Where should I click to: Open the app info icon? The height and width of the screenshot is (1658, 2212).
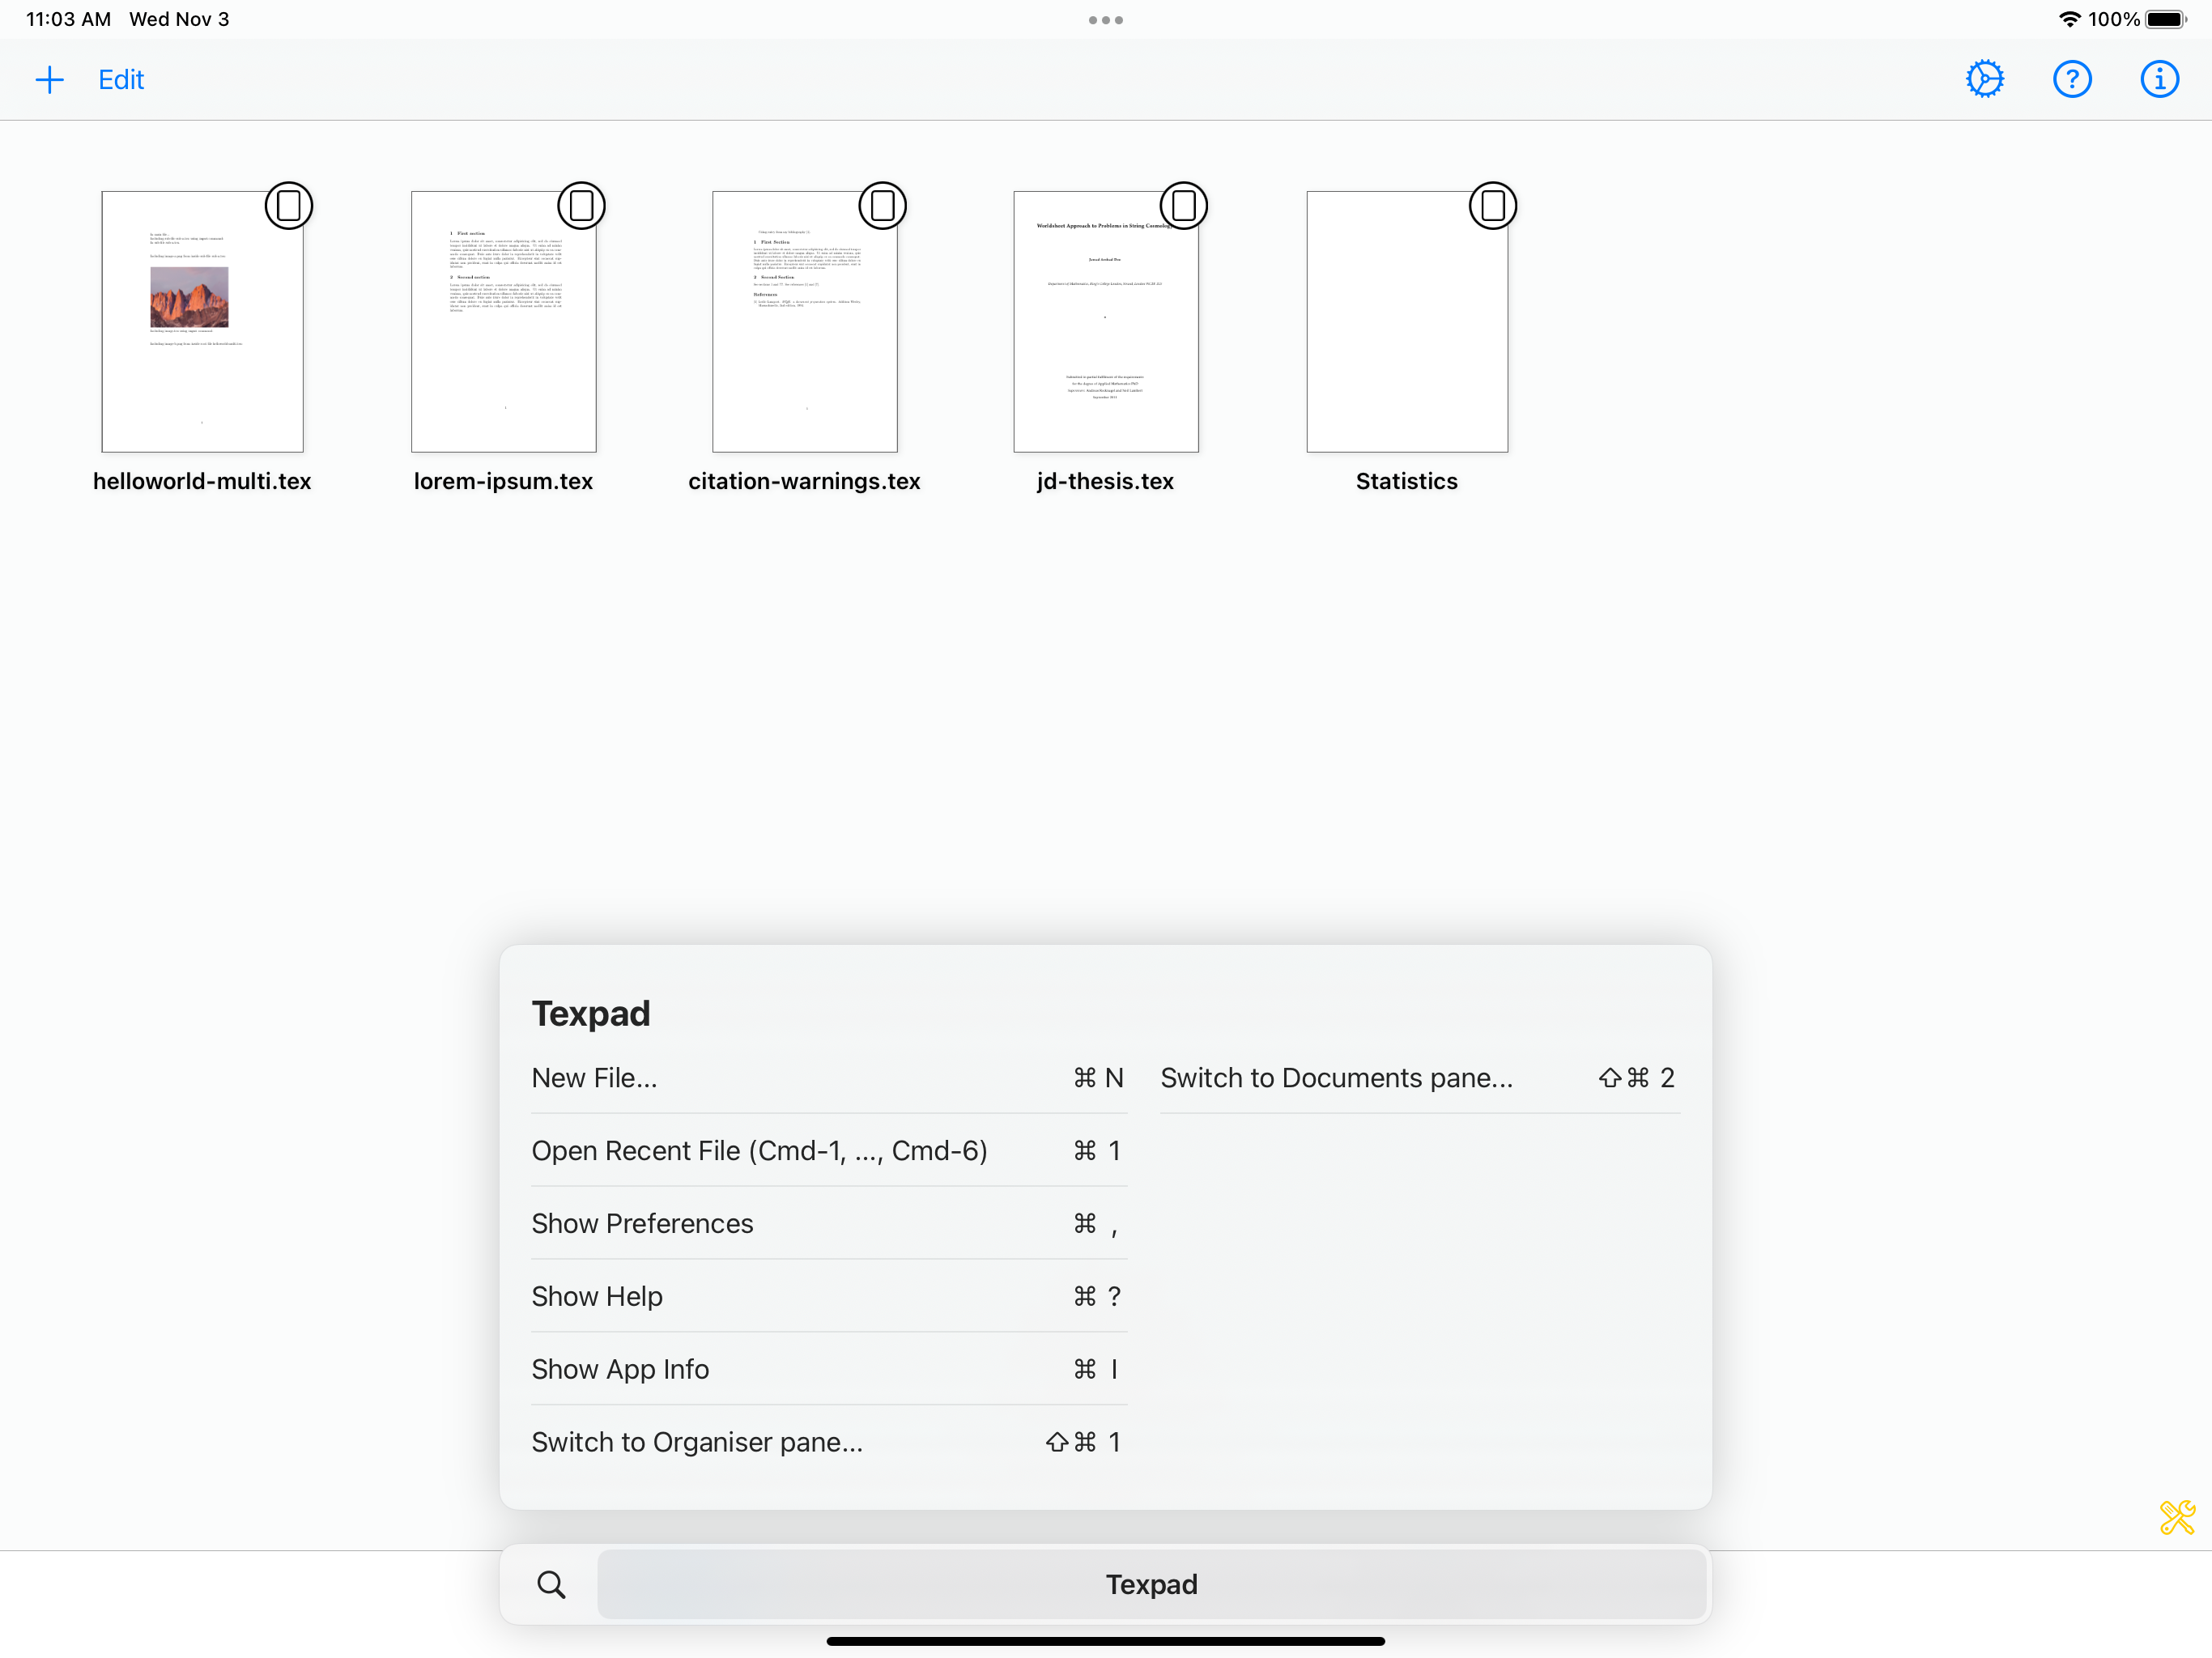2159,79
